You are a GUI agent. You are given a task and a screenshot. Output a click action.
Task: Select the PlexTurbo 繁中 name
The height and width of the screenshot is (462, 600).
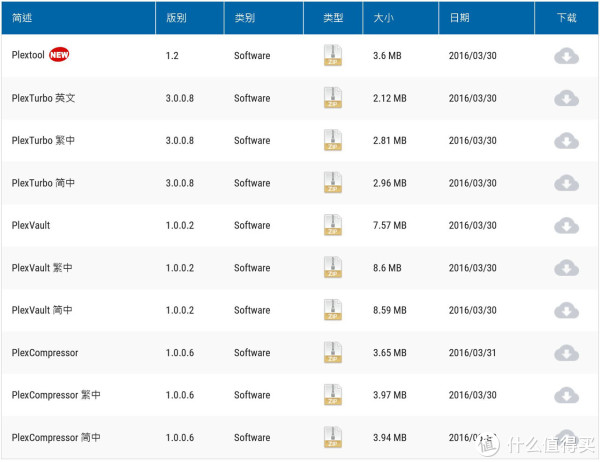point(43,140)
